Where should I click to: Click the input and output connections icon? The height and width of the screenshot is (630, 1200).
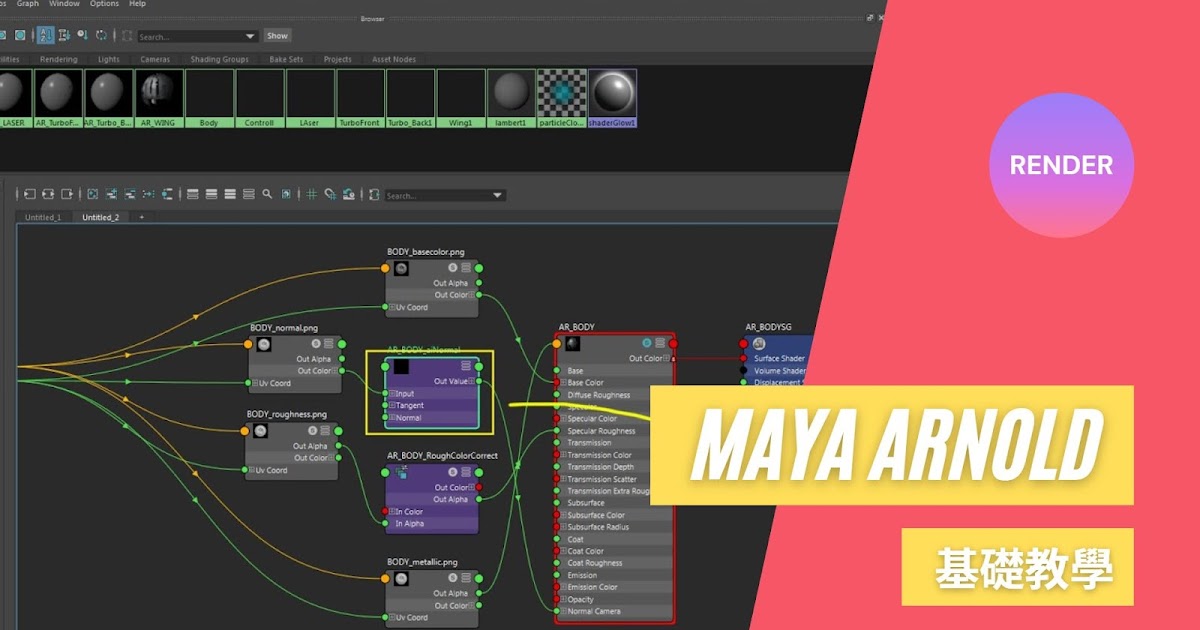click(48, 194)
